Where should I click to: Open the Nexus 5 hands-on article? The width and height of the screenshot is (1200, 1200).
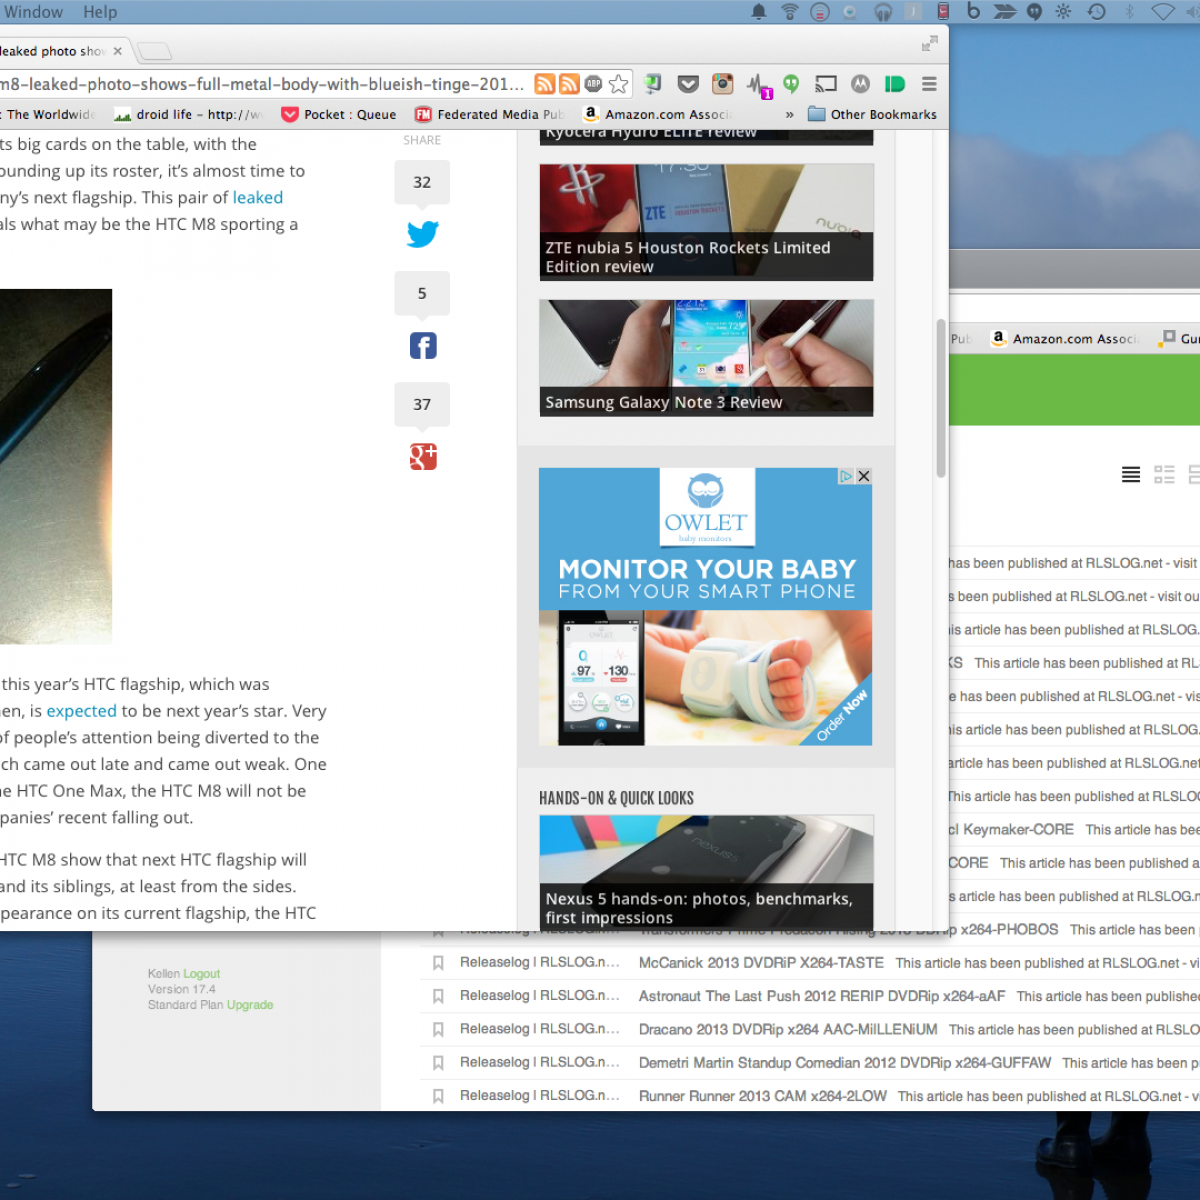pyautogui.click(x=707, y=873)
